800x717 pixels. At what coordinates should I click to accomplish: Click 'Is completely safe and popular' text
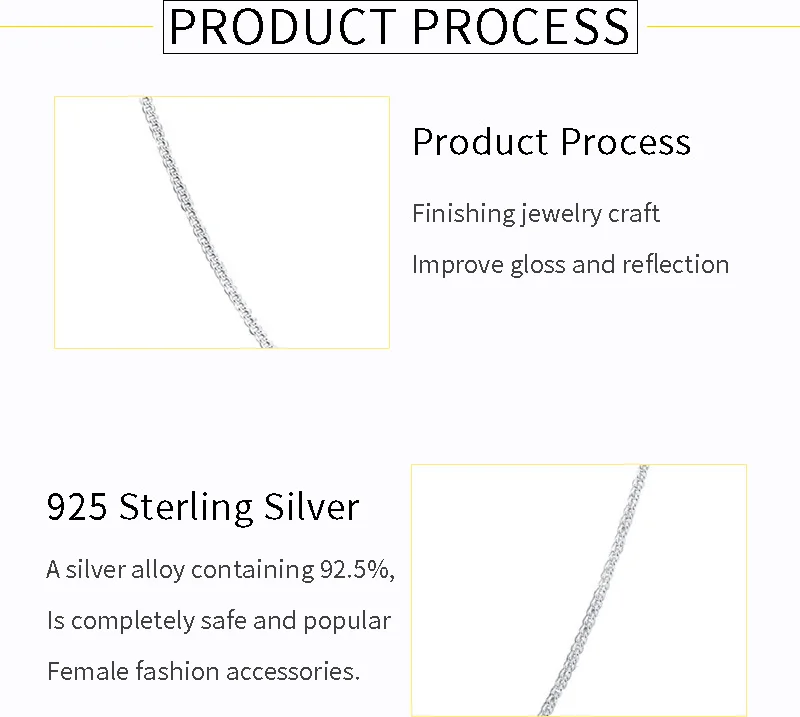tap(219, 621)
